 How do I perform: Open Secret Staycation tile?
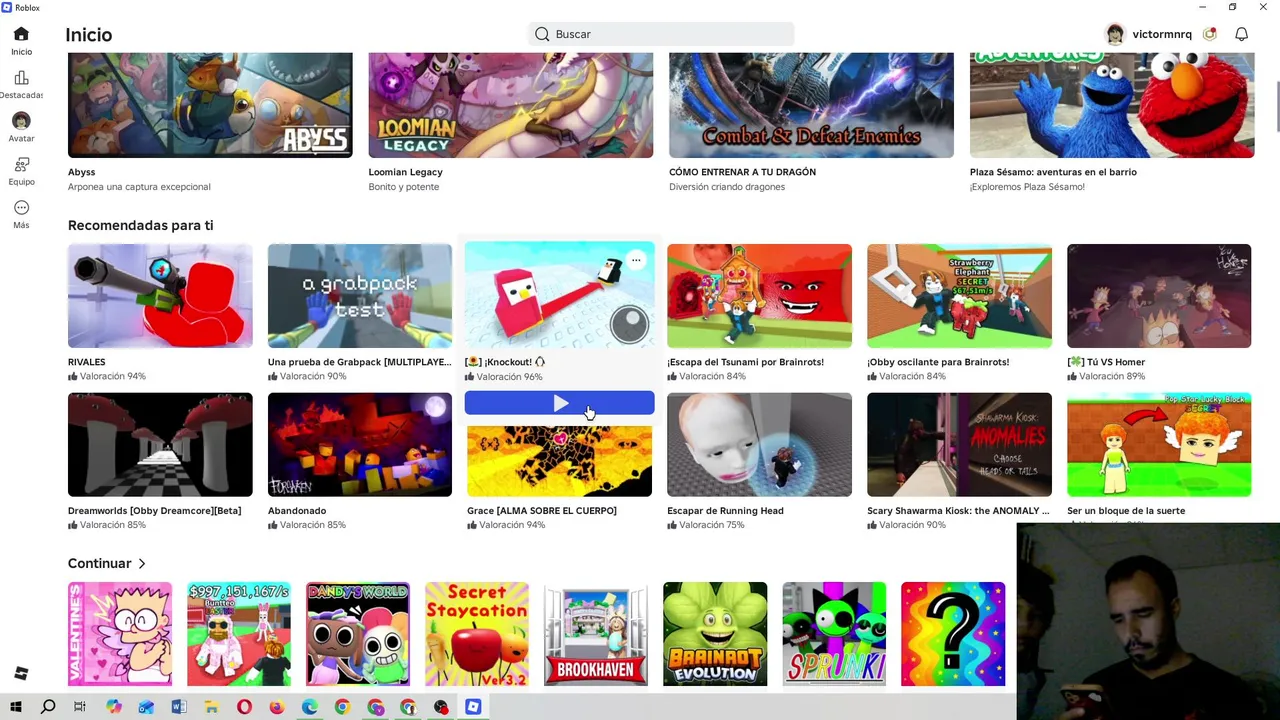[x=477, y=634]
